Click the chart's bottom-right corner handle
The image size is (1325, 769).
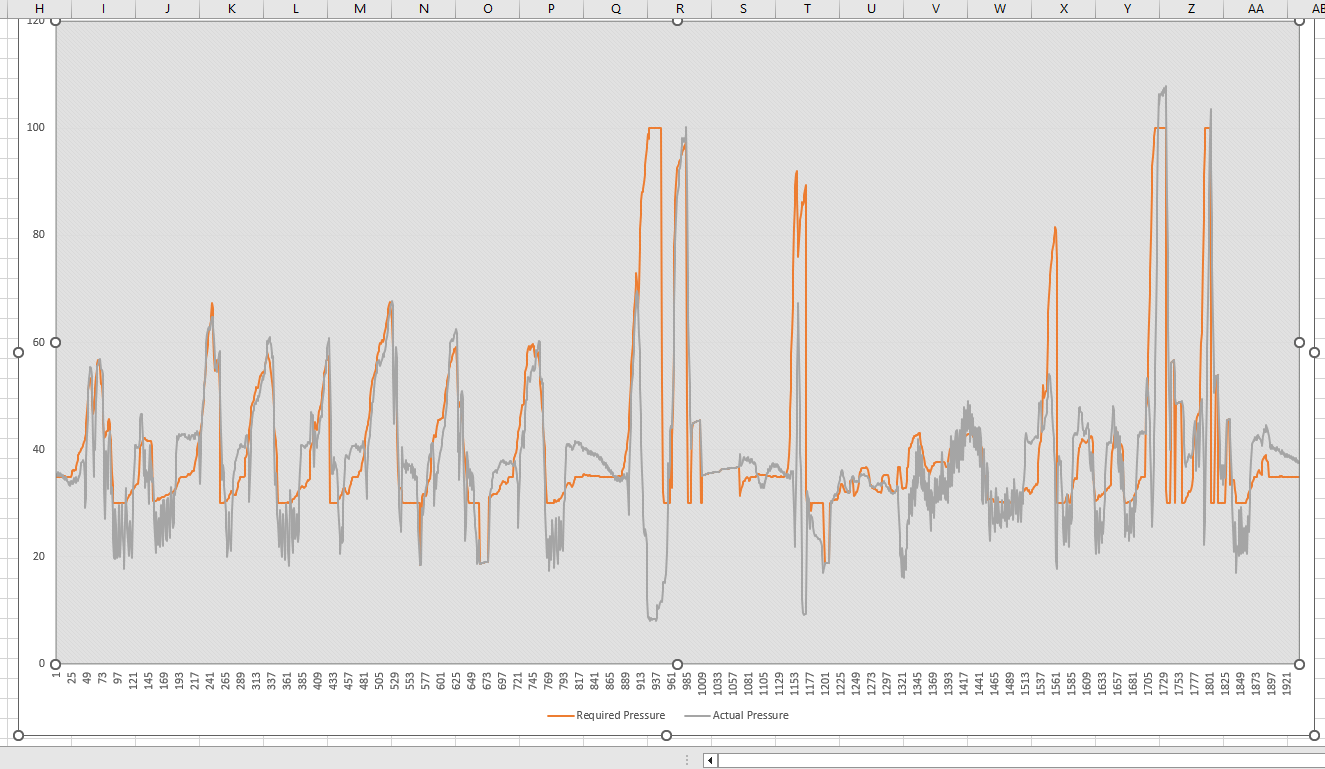pyautogui.click(x=1314, y=735)
